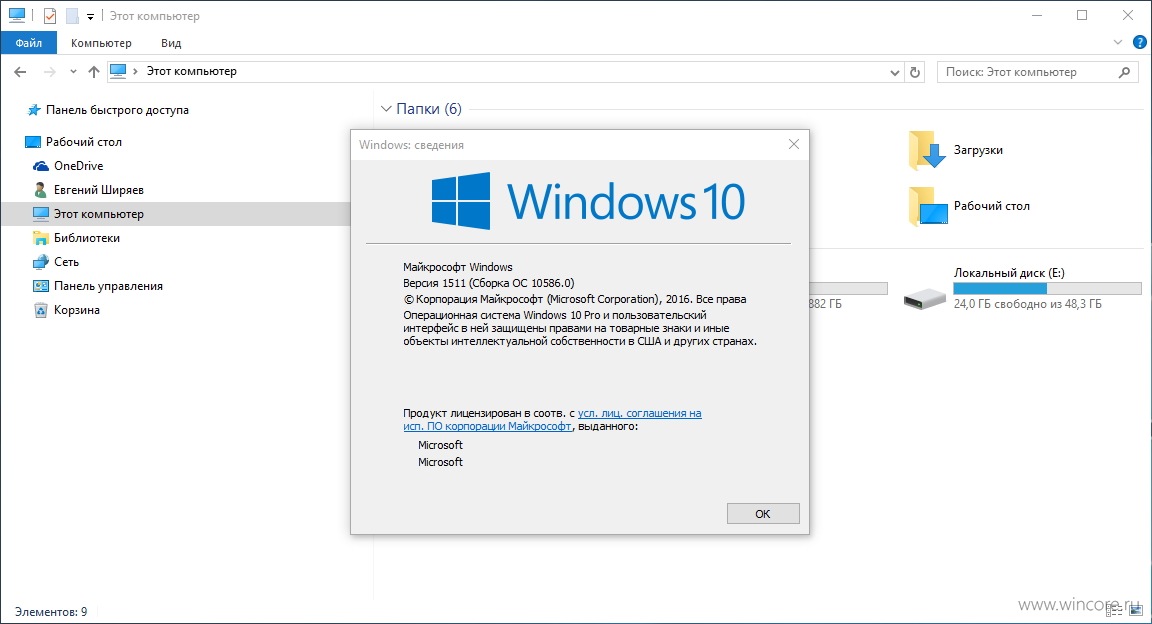Open Explorer help with the question mark
The height and width of the screenshot is (624, 1152).
(x=1140, y=43)
